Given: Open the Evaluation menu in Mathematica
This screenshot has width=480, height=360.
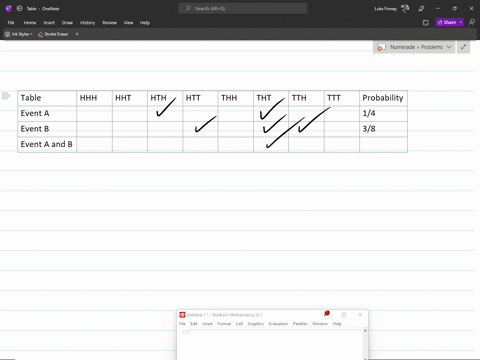Looking at the screenshot, I should point(278,324).
